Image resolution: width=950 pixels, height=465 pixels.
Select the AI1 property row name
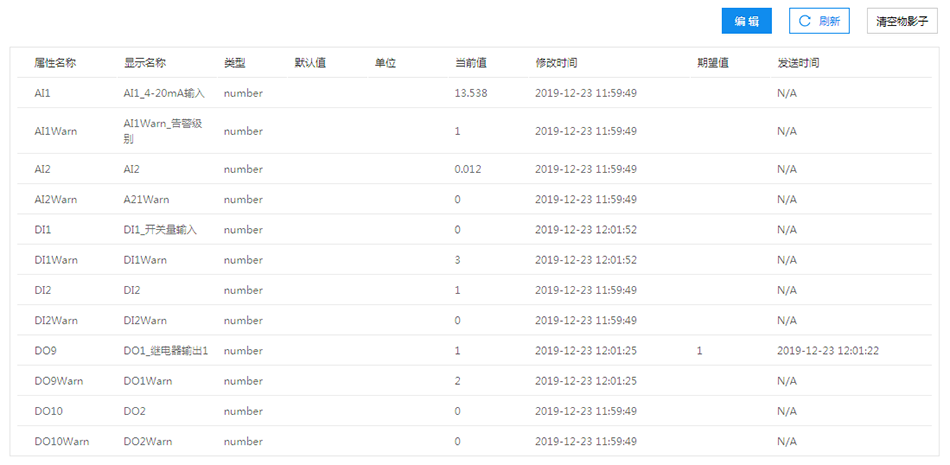pyautogui.click(x=42, y=93)
